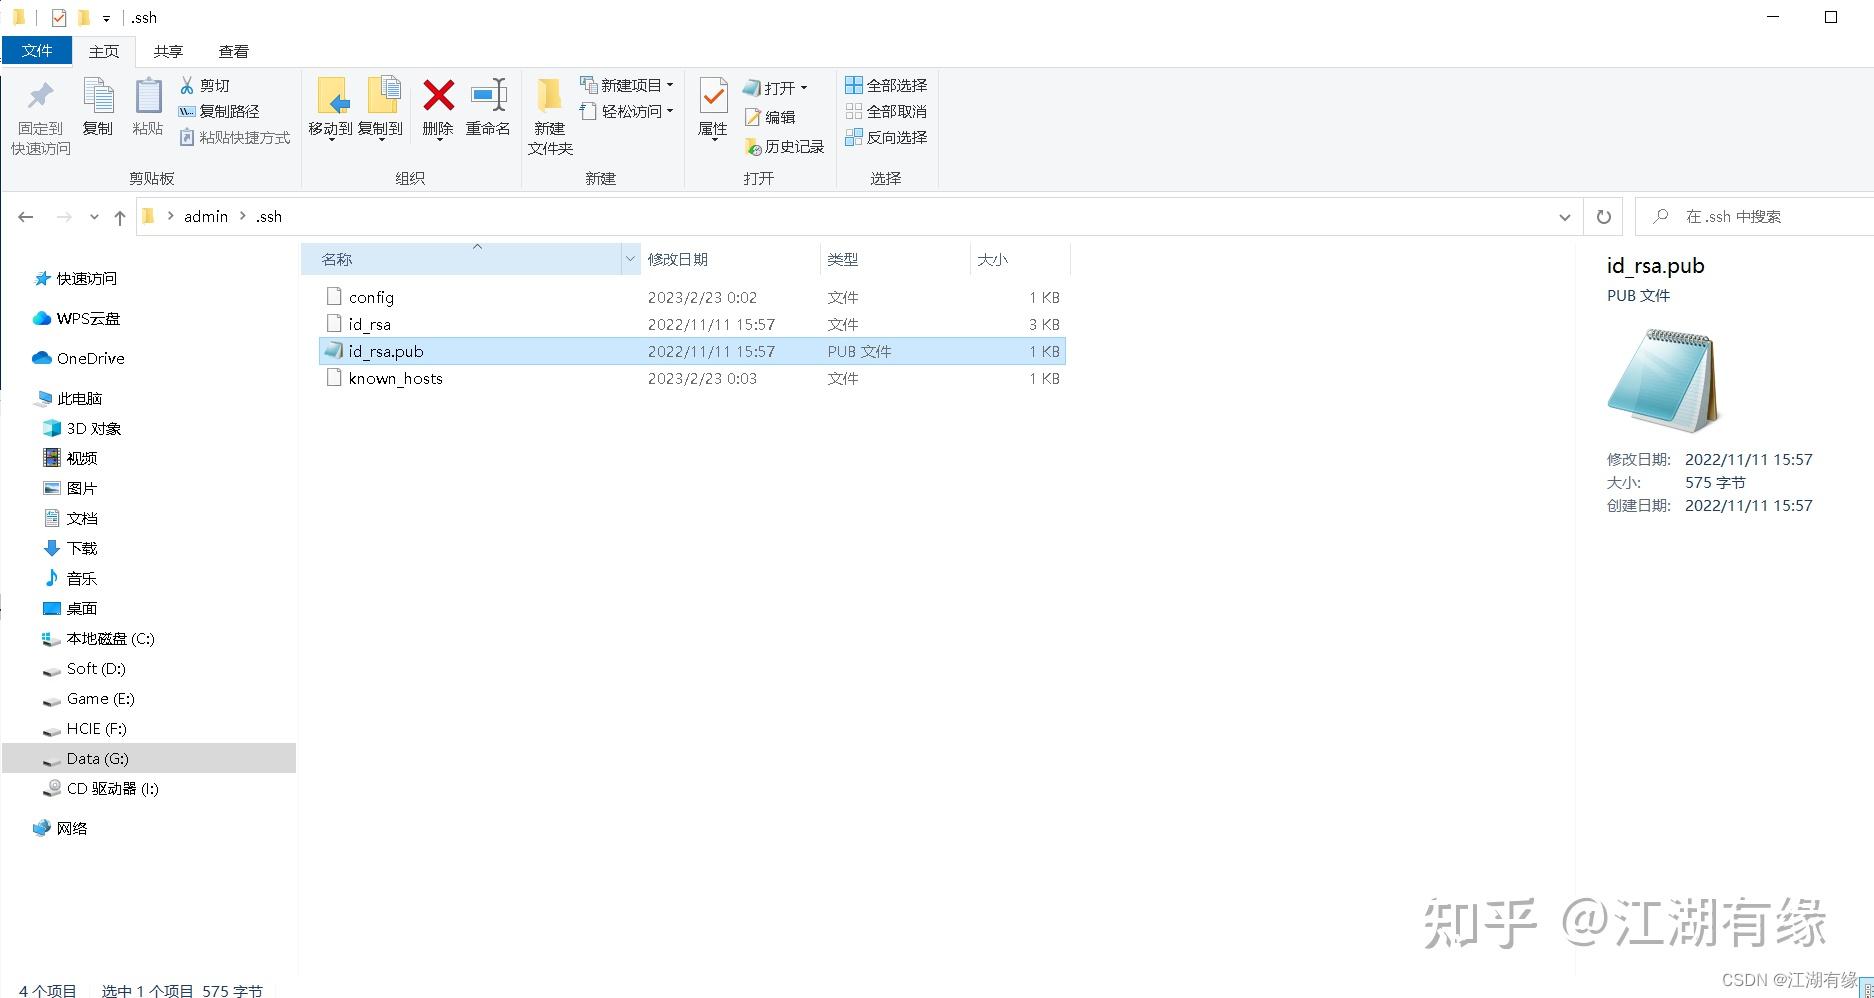Select the id_rsa file
The image size is (1874, 998).
pyautogui.click(x=369, y=324)
